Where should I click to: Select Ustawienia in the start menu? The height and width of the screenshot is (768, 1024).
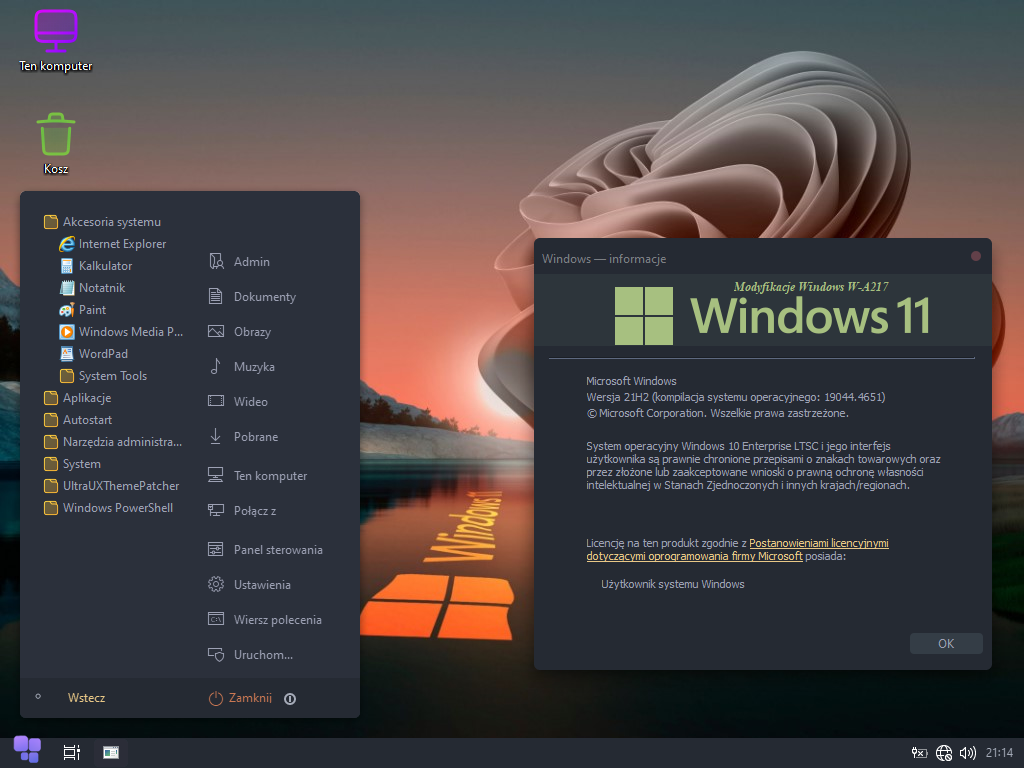261,585
